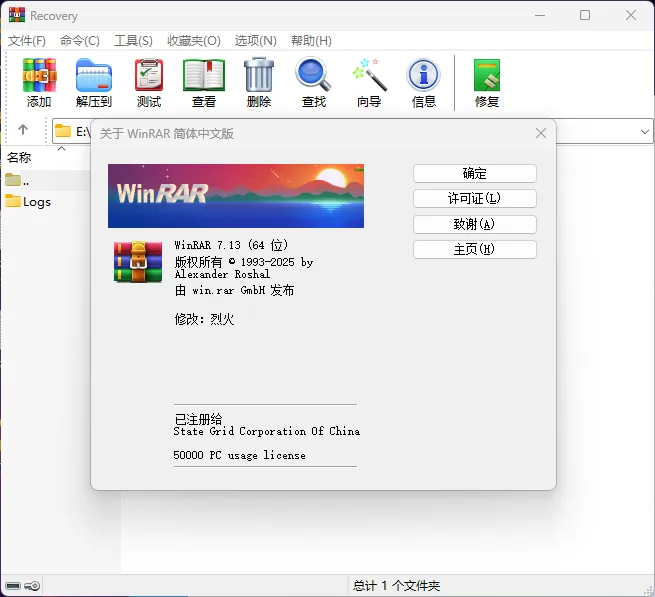
Task: Click status bar text '总计 1 个文件夹'
Action: pyautogui.click(x=396, y=586)
